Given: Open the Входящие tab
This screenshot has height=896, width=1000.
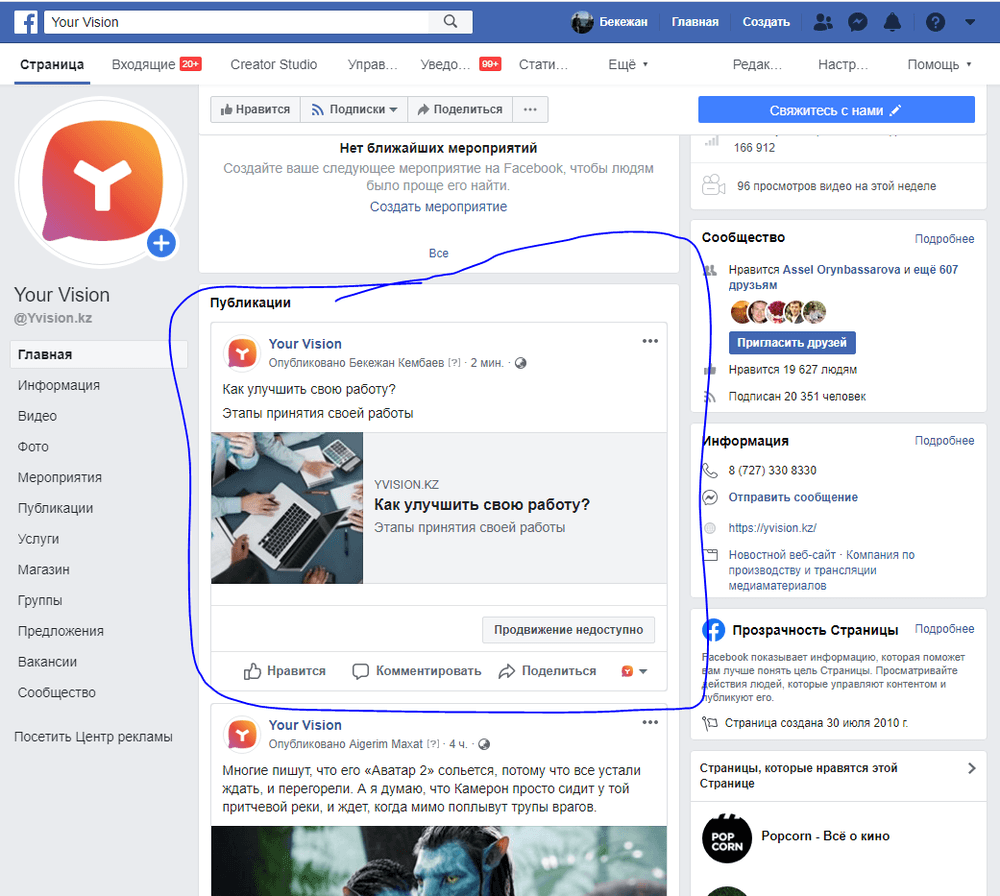Looking at the screenshot, I should [x=156, y=64].
